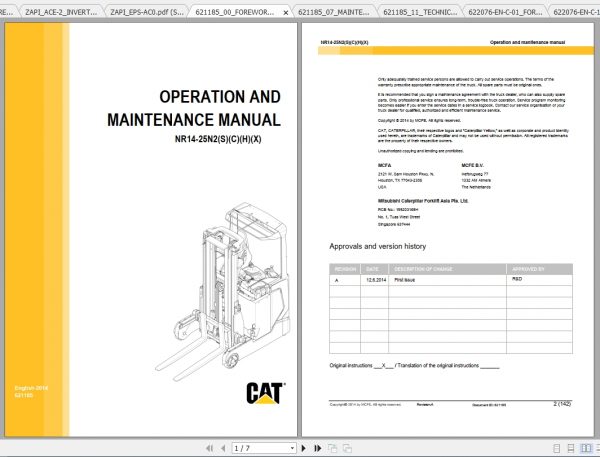This screenshot has width=600, height=457.
Task: Click the 'MCFA' address heading
Action: (x=384, y=165)
